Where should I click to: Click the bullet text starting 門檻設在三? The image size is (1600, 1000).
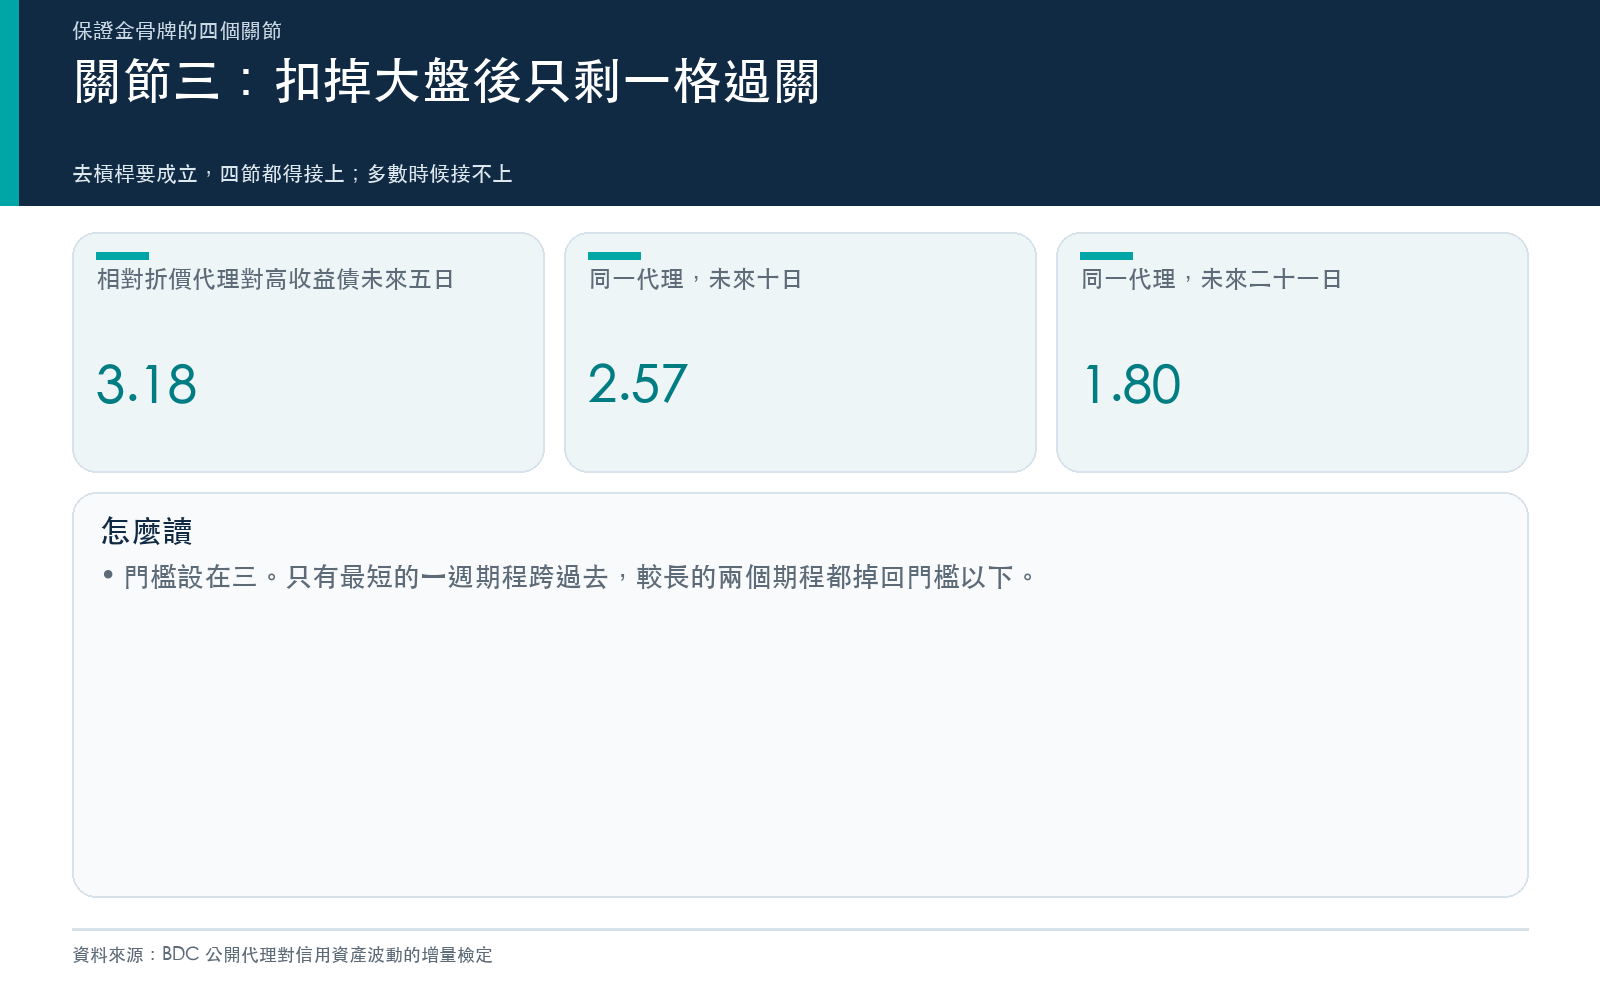[x=580, y=577]
